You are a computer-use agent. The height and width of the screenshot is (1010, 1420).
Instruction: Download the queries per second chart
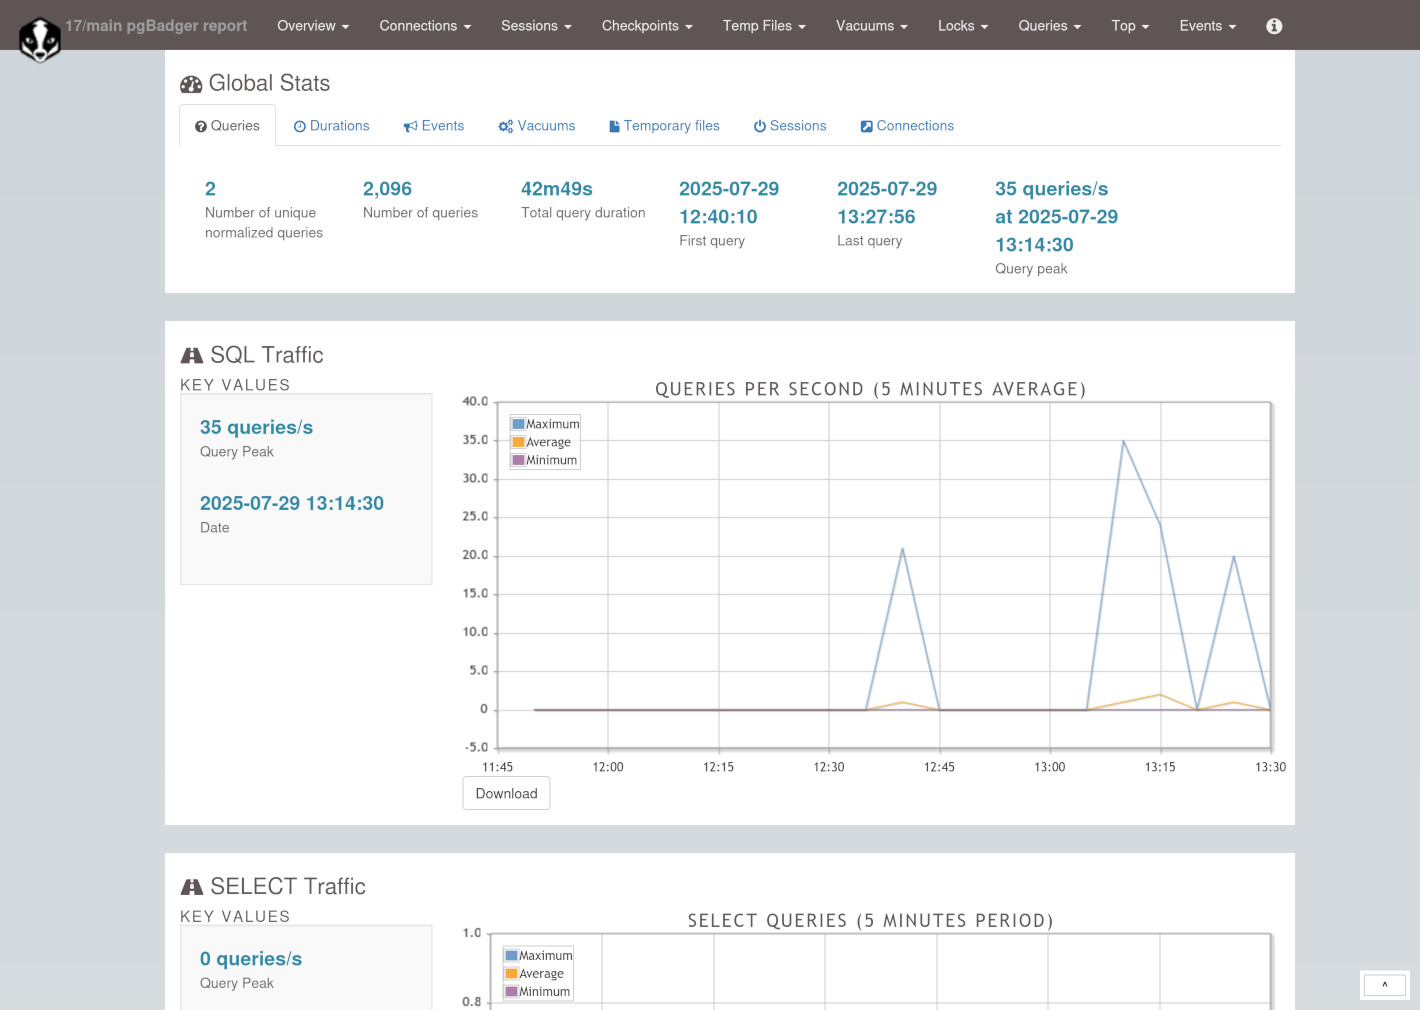pyautogui.click(x=506, y=793)
